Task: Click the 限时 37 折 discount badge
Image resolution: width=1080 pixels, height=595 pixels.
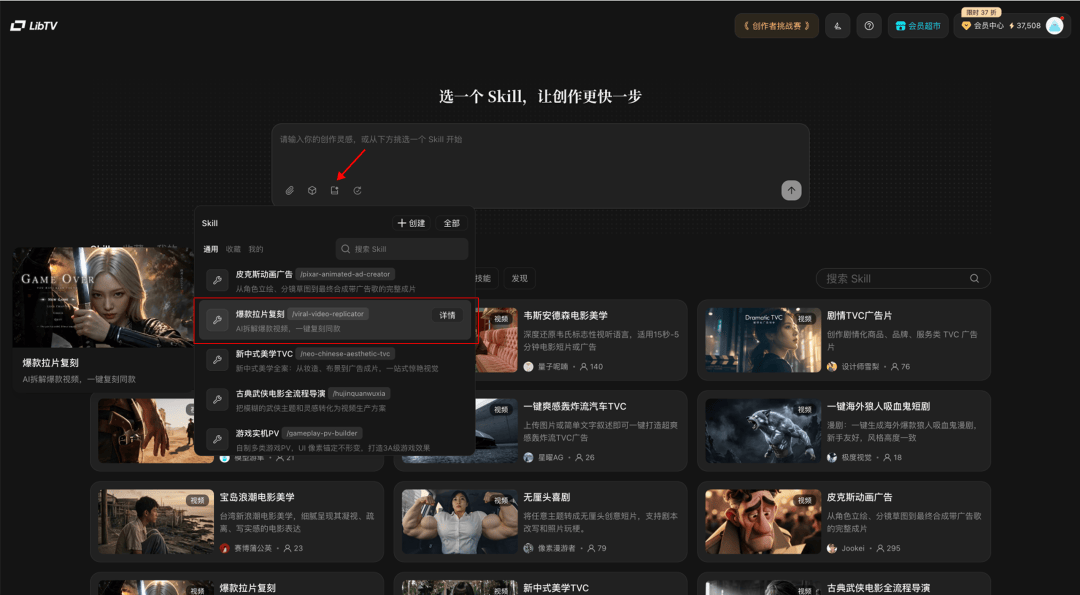Action: (981, 12)
